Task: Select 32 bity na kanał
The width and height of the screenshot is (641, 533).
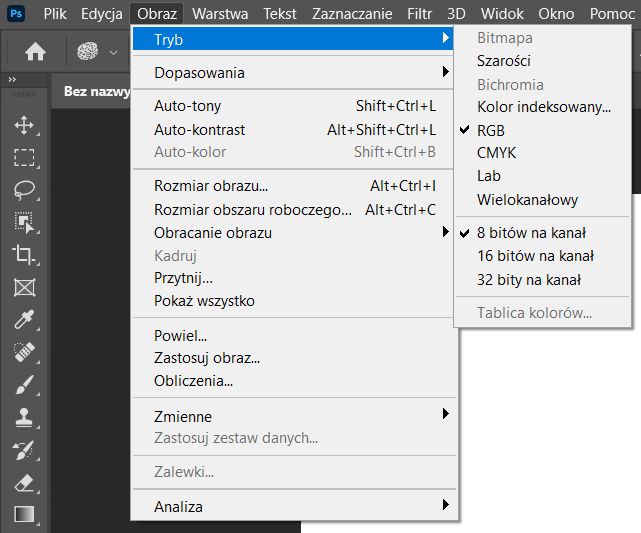Action: [543, 280]
